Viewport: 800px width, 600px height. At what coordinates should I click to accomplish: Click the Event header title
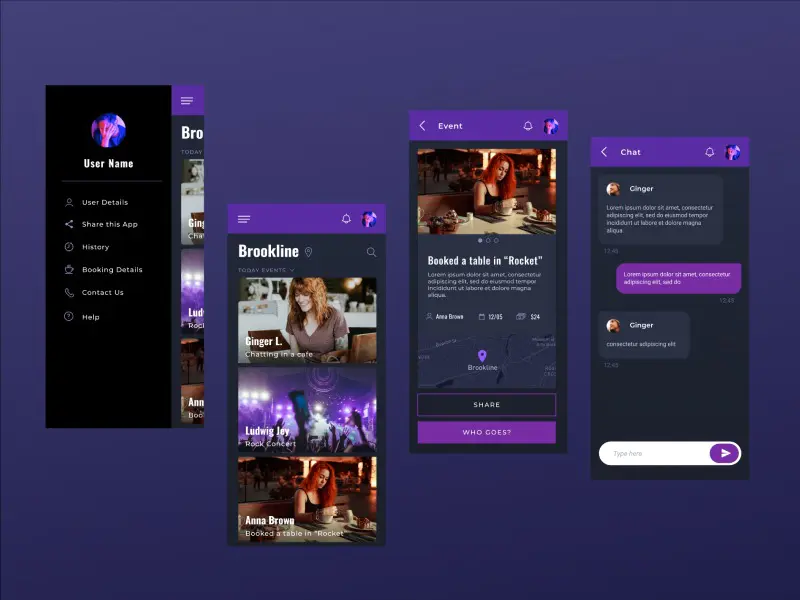click(x=450, y=126)
